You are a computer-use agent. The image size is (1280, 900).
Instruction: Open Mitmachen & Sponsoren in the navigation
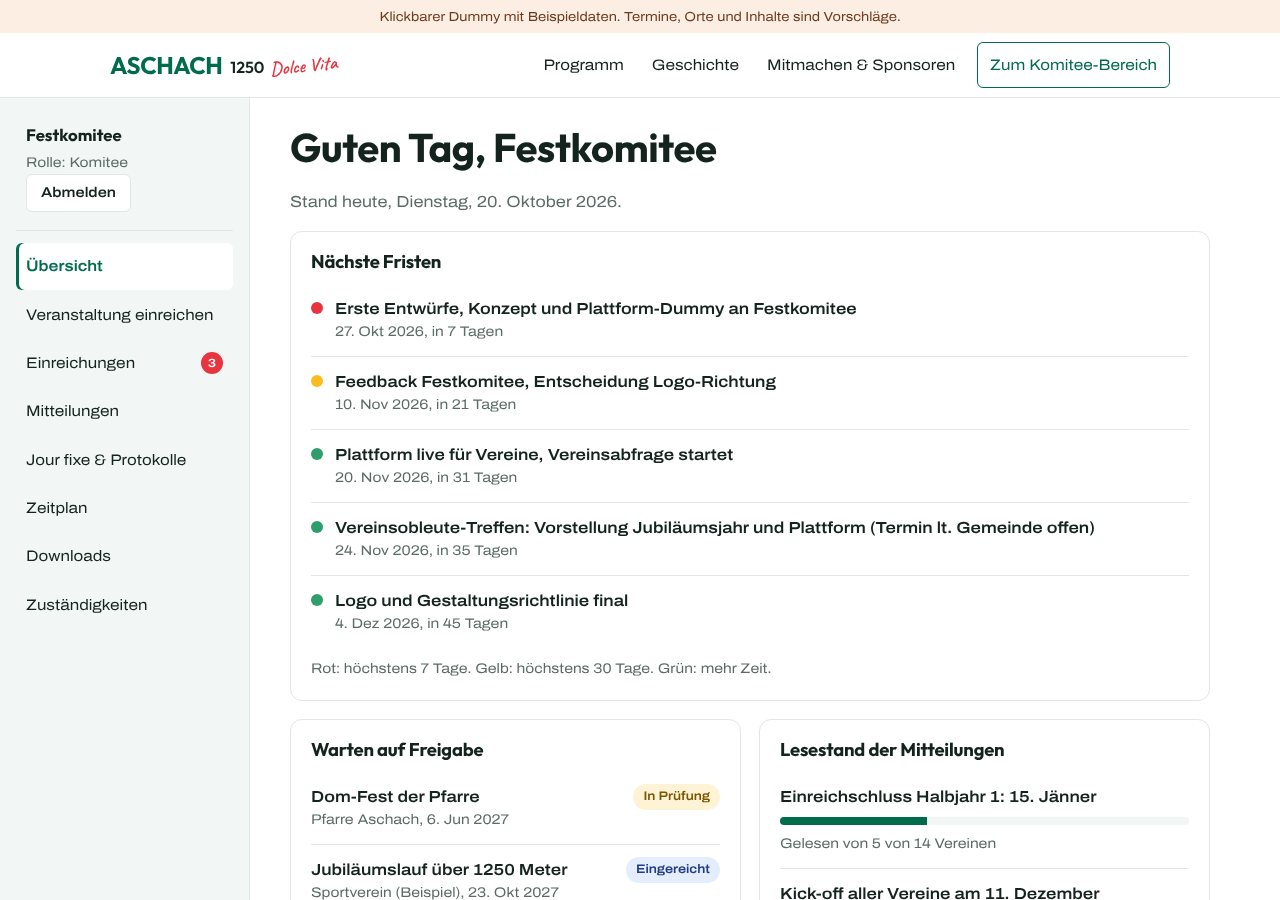[x=861, y=65]
